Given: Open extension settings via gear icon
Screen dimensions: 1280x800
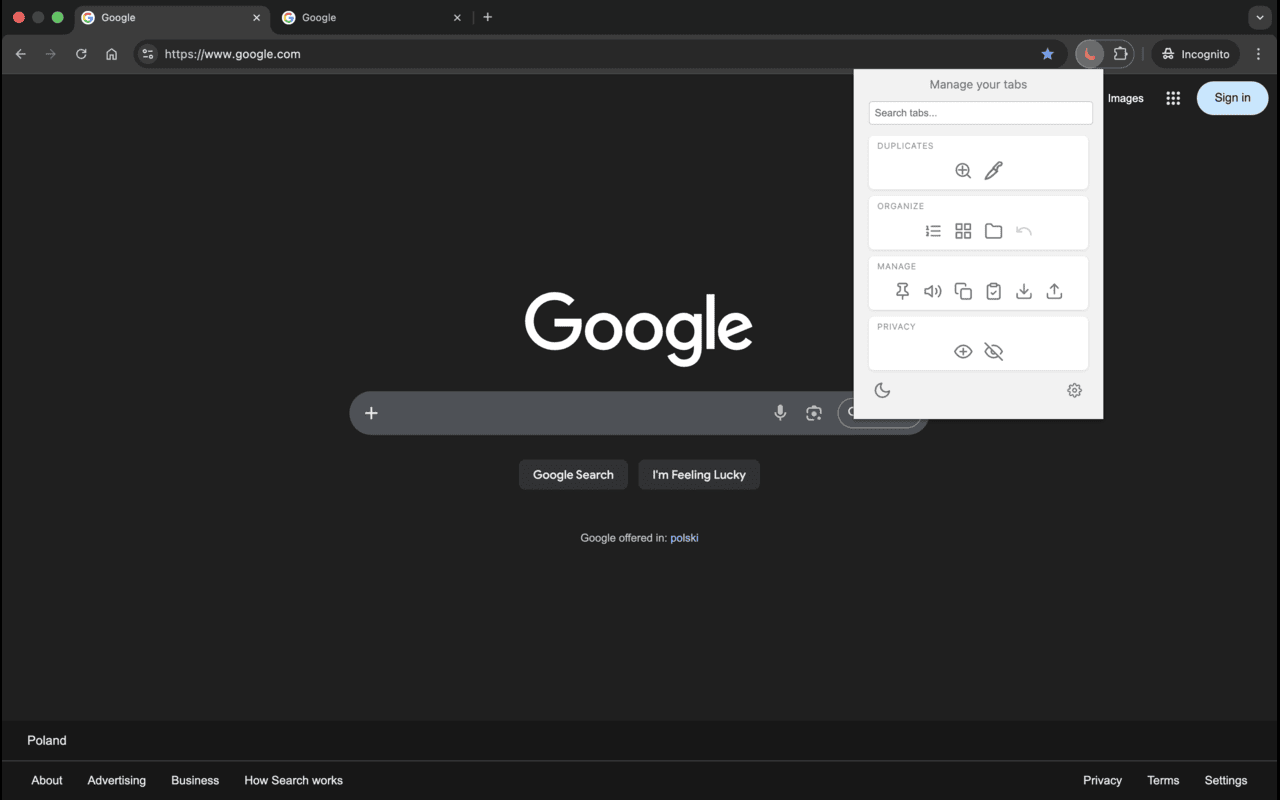Looking at the screenshot, I should coord(1074,390).
